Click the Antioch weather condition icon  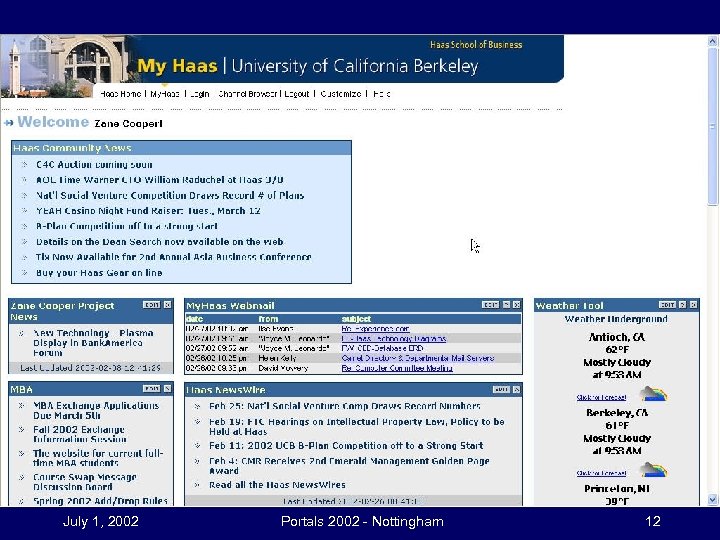tap(653, 394)
